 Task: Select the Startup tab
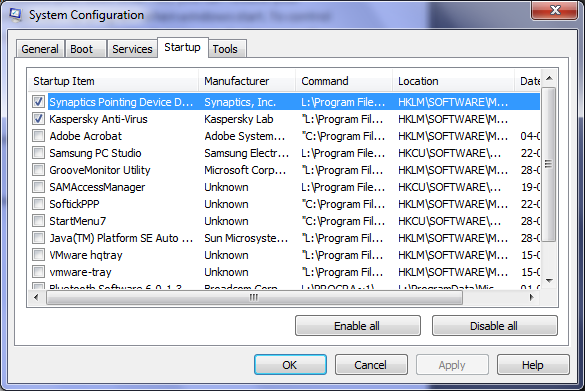[x=182, y=47]
